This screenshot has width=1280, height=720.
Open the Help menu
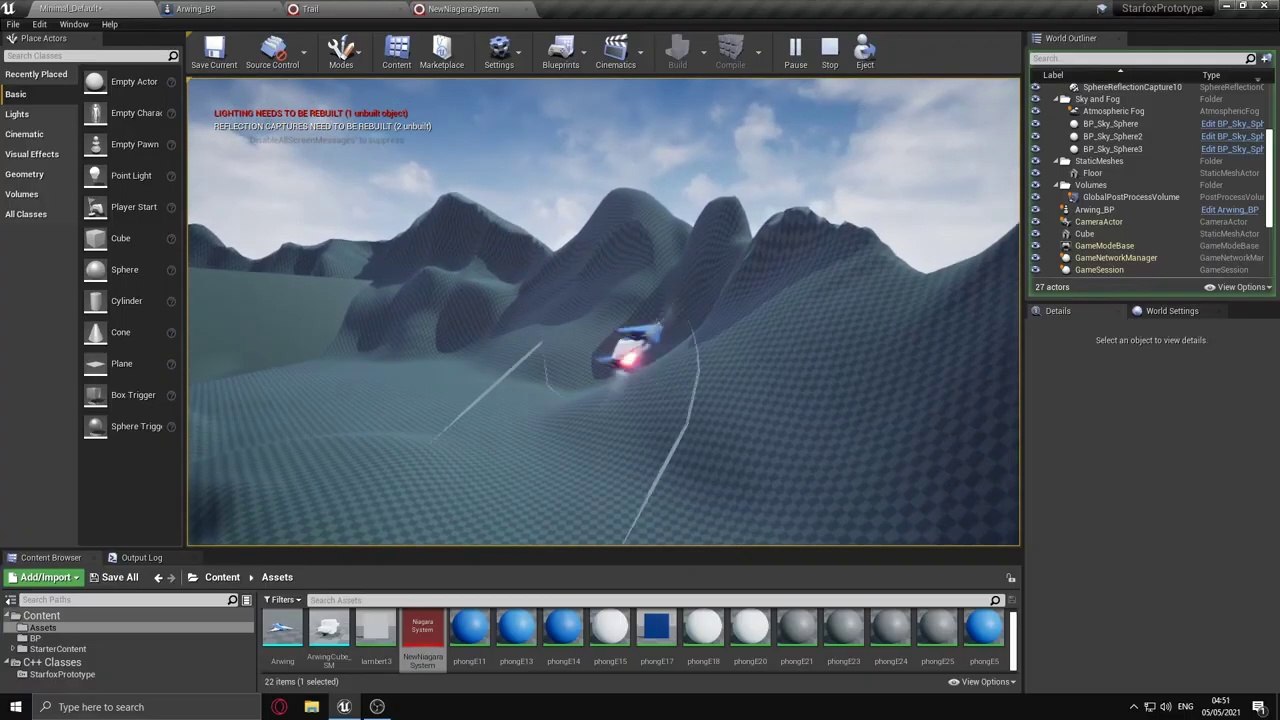109,24
